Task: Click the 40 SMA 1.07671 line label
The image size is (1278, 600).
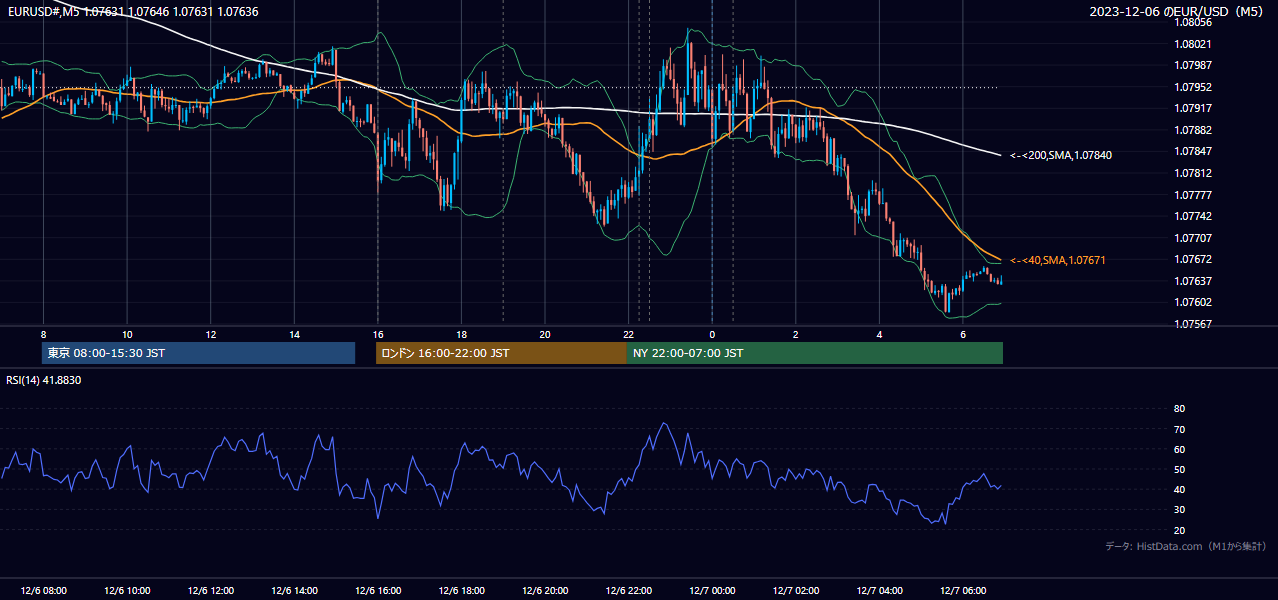Action: [1058, 260]
